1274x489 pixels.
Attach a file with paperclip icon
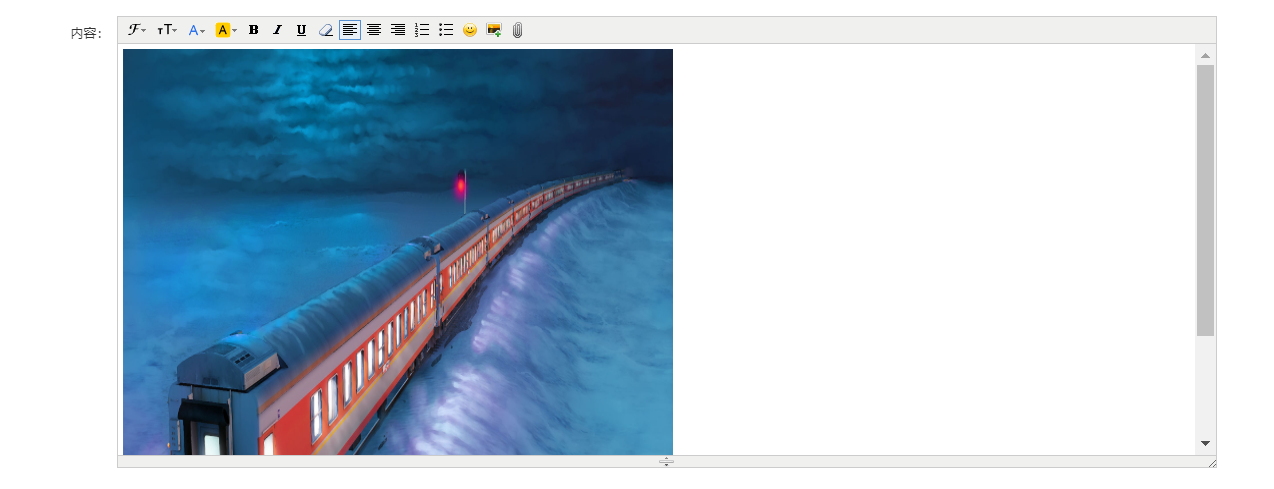click(x=517, y=30)
